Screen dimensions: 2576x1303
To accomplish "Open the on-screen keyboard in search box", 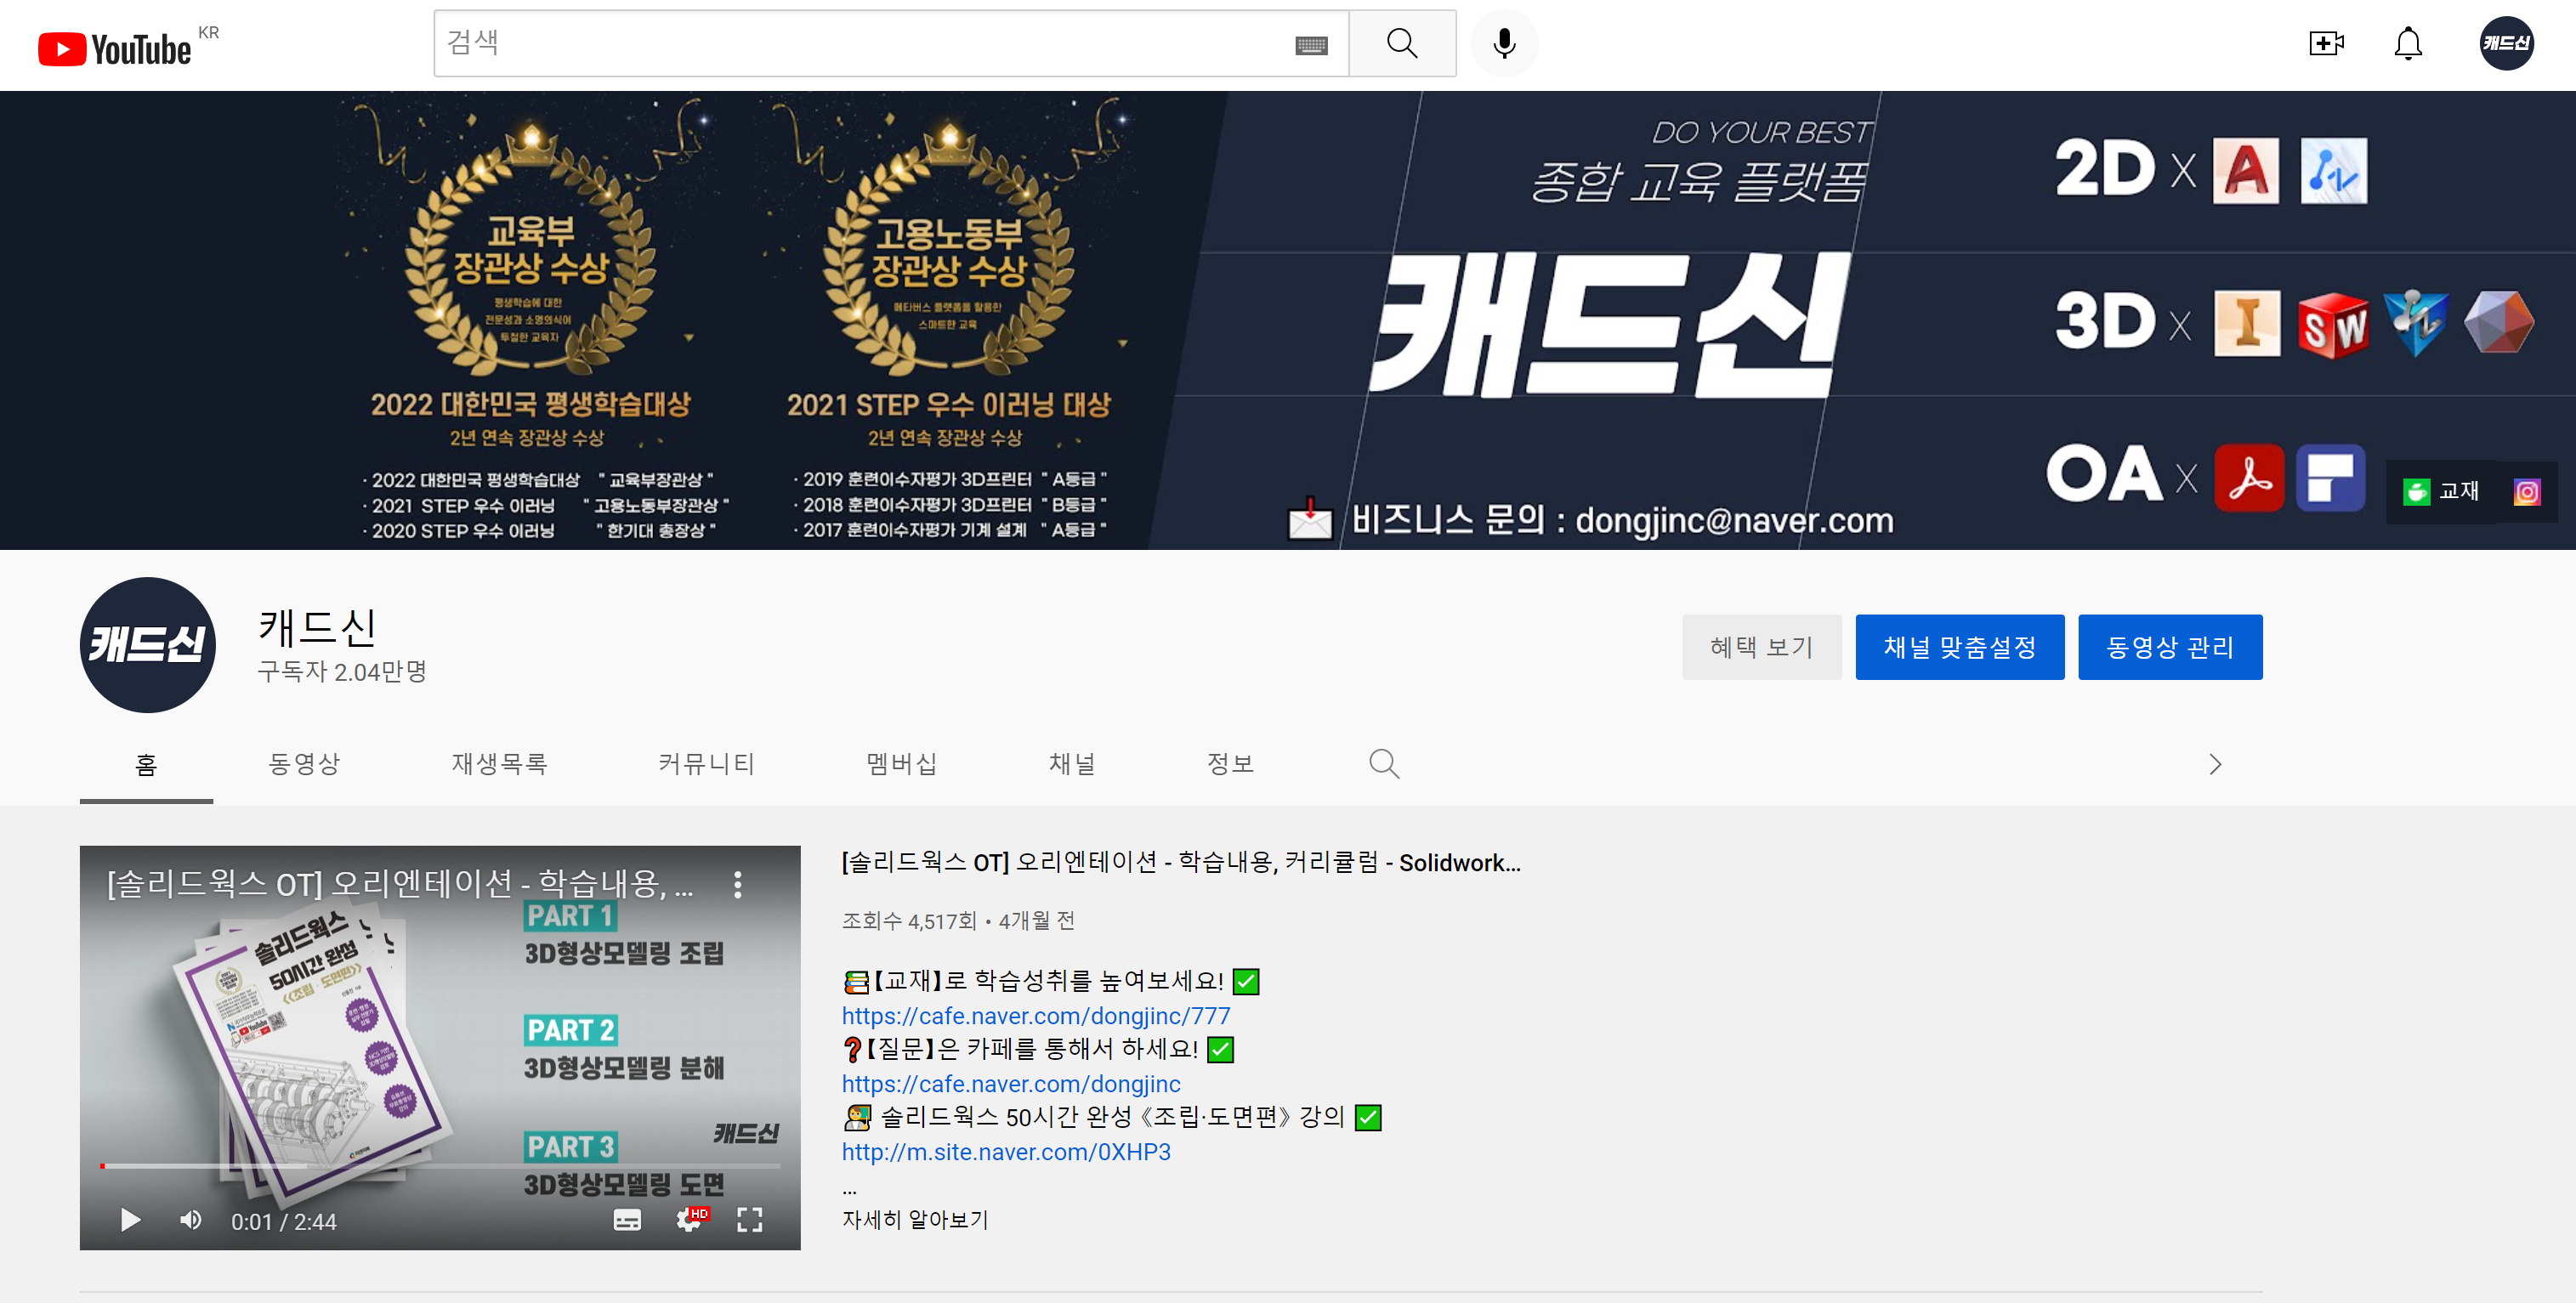I will click(x=1310, y=45).
